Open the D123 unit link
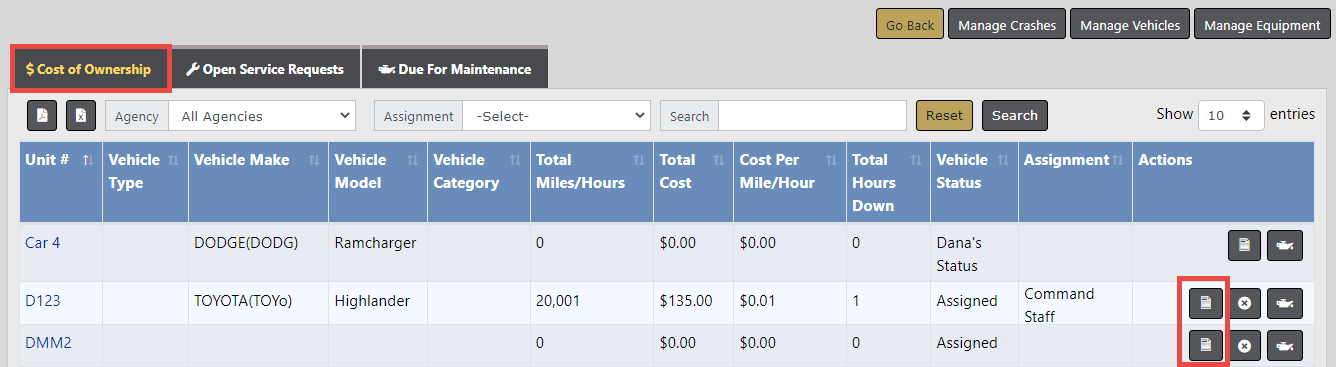The height and width of the screenshot is (367, 1336). 42,300
